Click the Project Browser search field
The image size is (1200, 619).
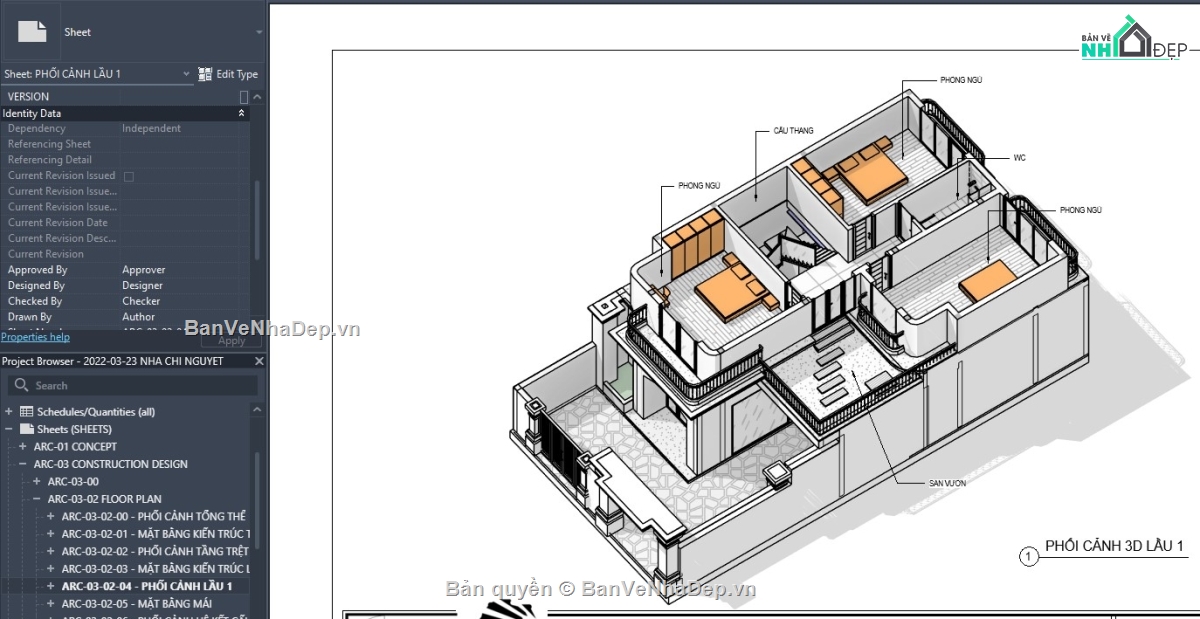(133, 385)
